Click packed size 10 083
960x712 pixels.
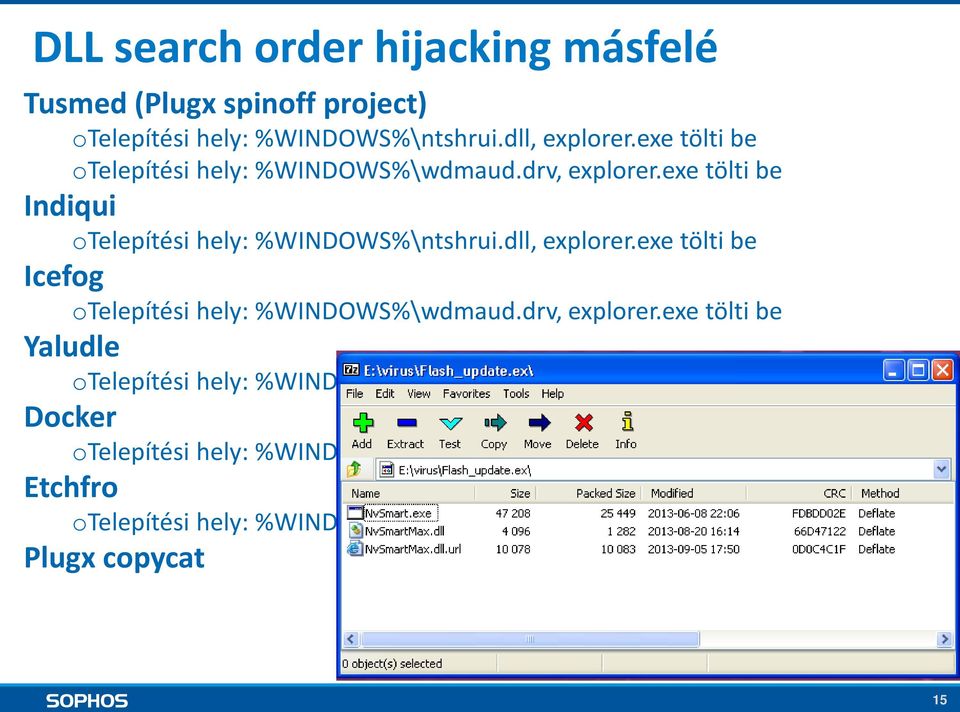tap(618, 549)
